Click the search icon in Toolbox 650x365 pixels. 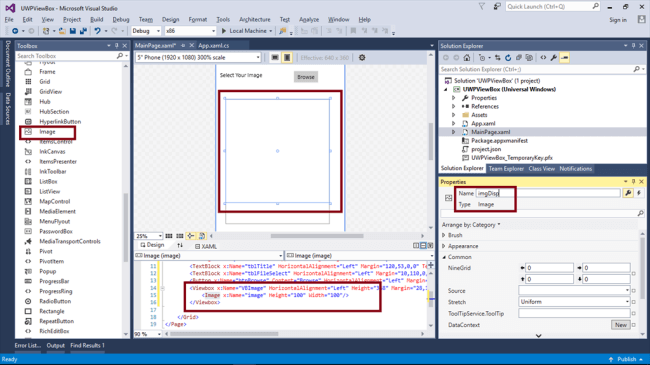coord(120,56)
